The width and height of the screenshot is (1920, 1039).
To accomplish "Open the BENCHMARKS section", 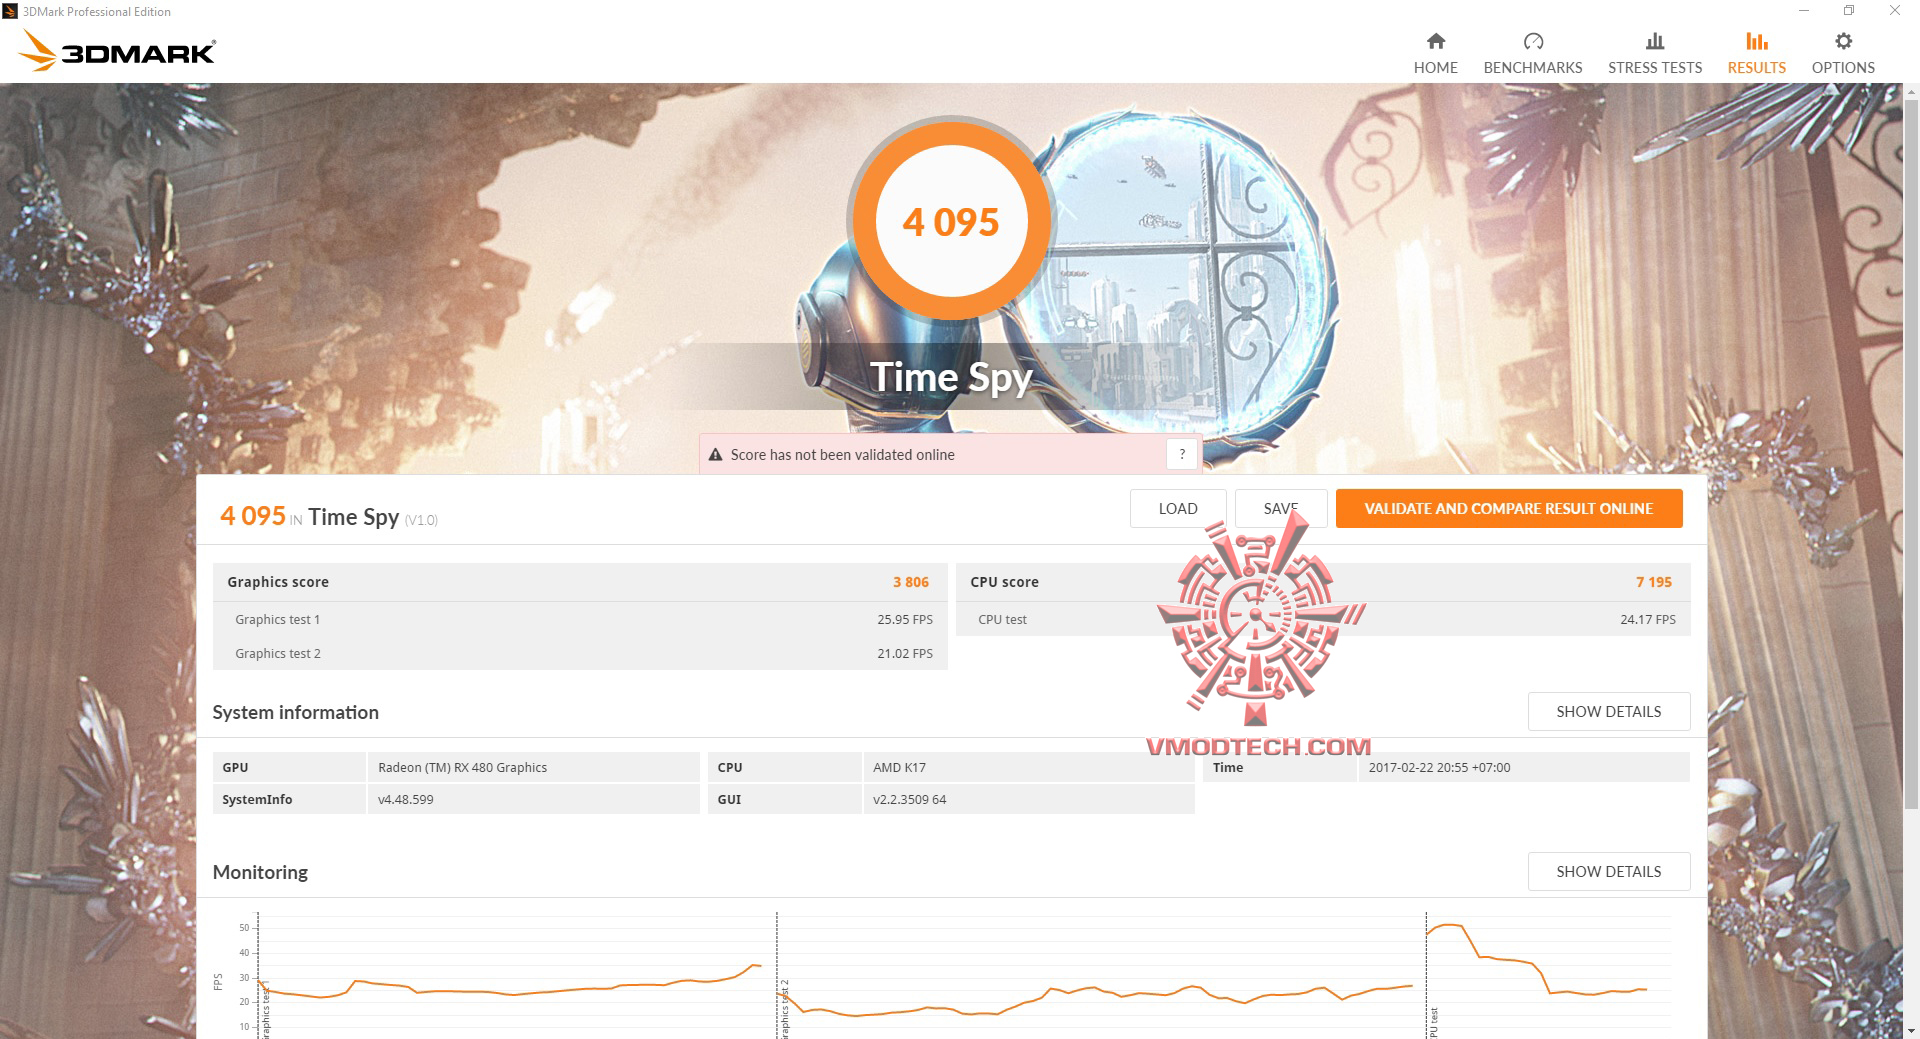I will 1532,53.
